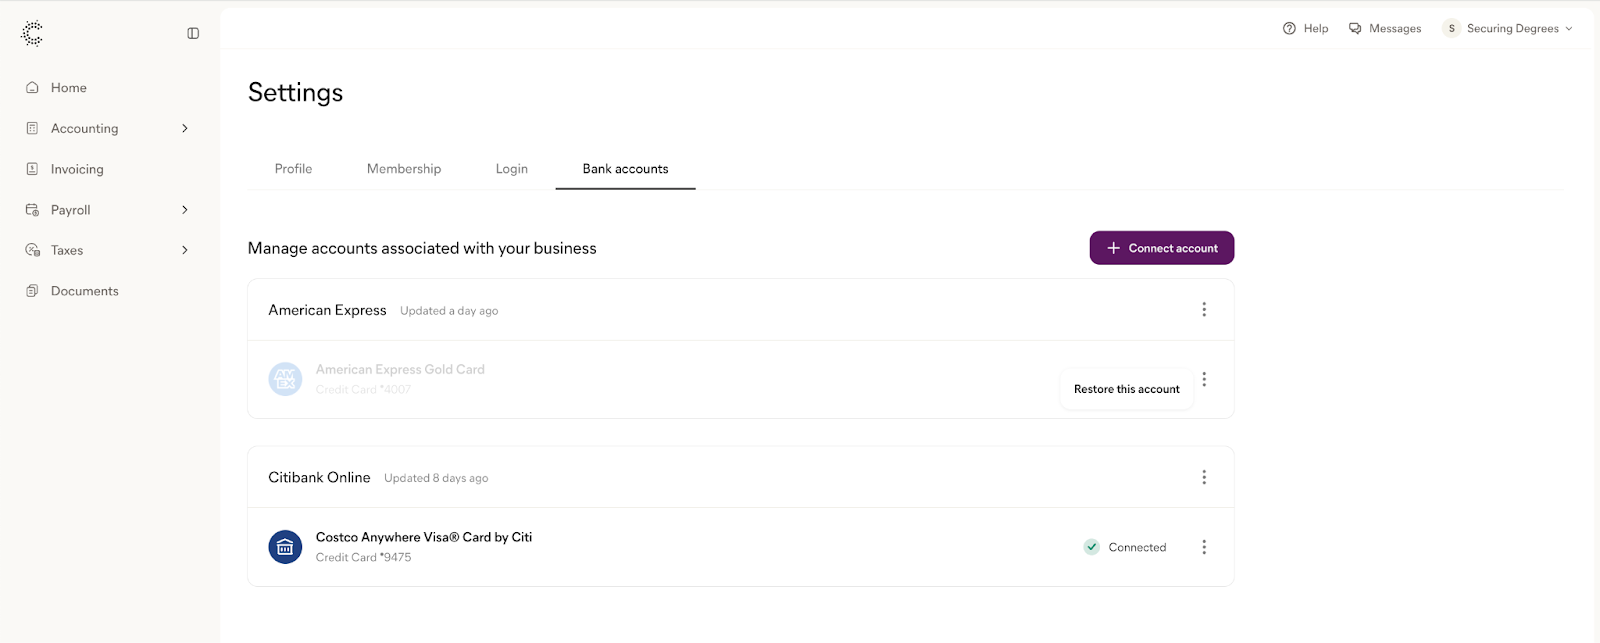Click the Invoicing icon in sidebar
The image size is (1600, 643).
(x=32, y=169)
